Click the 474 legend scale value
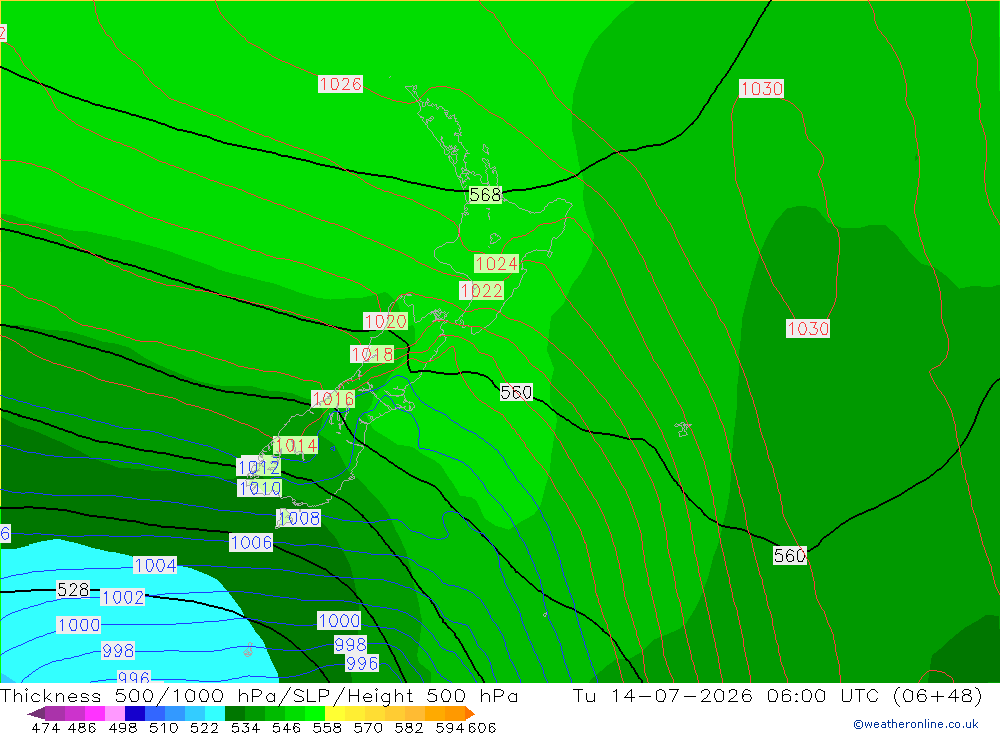The height and width of the screenshot is (733, 1000). [45, 727]
